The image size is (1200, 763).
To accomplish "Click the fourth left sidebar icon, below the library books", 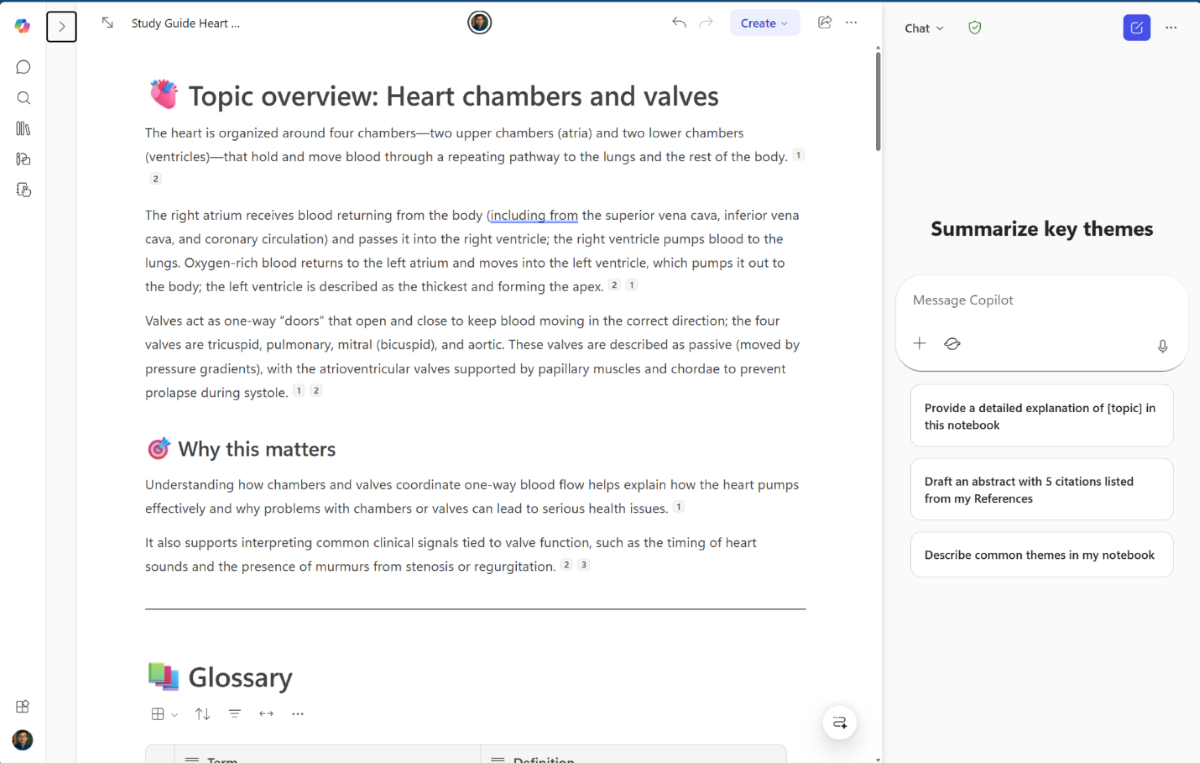I will point(23,158).
